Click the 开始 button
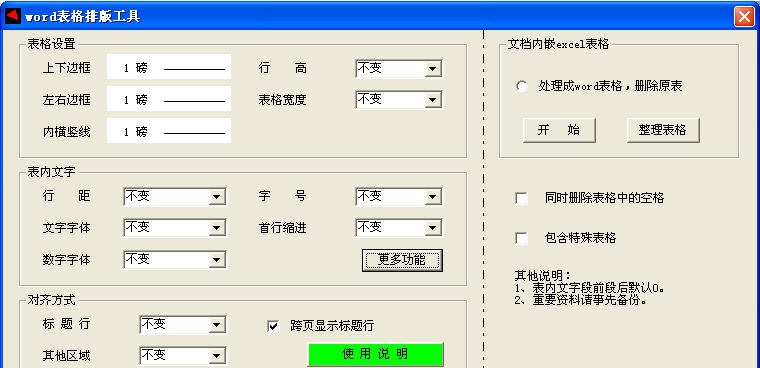760x368 pixels. [559, 130]
